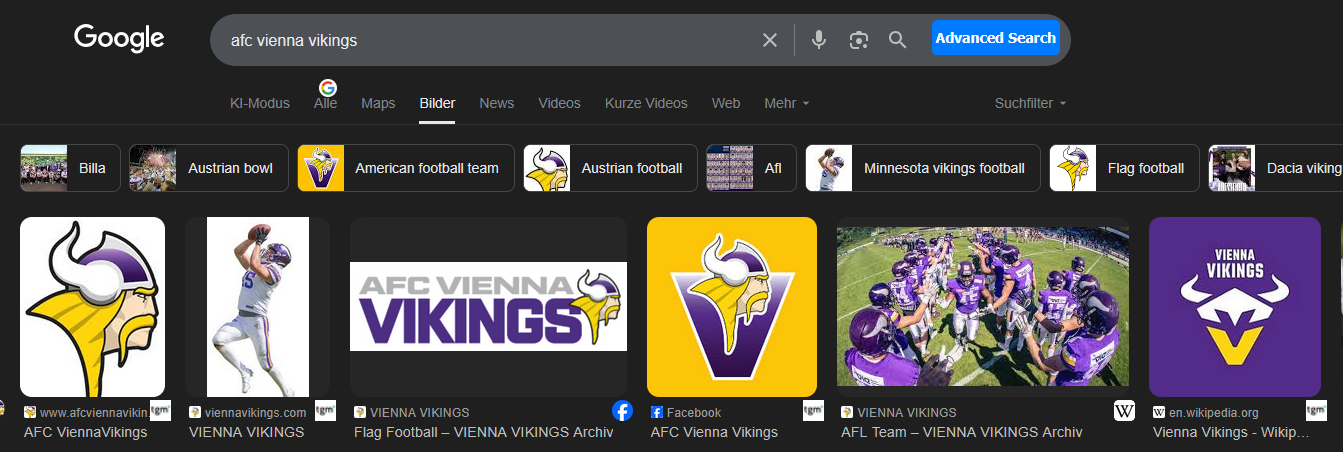
Task: Switch to the KI-Modus tab
Action: click(x=260, y=103)
